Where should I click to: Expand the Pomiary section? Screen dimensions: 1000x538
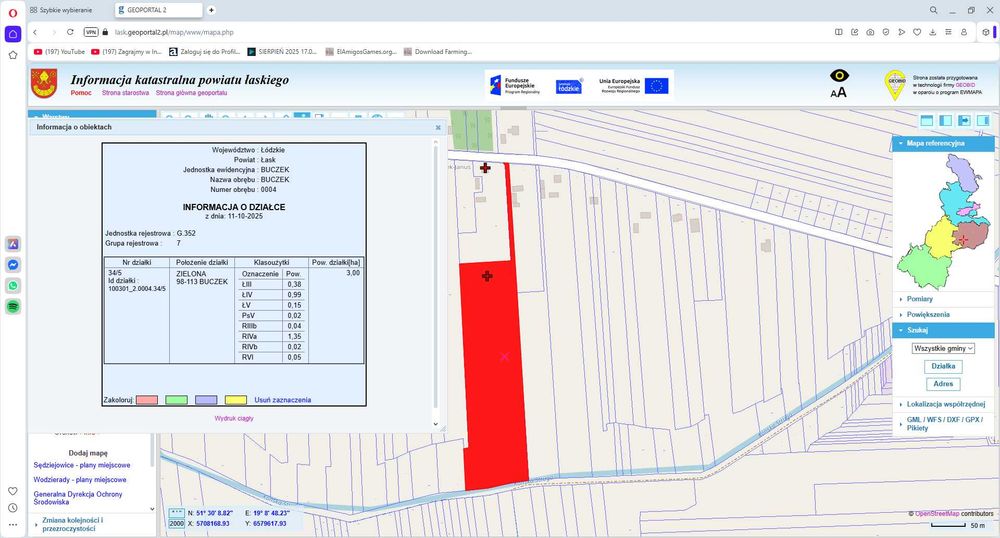pyautogui.click(x=921, y=299)
